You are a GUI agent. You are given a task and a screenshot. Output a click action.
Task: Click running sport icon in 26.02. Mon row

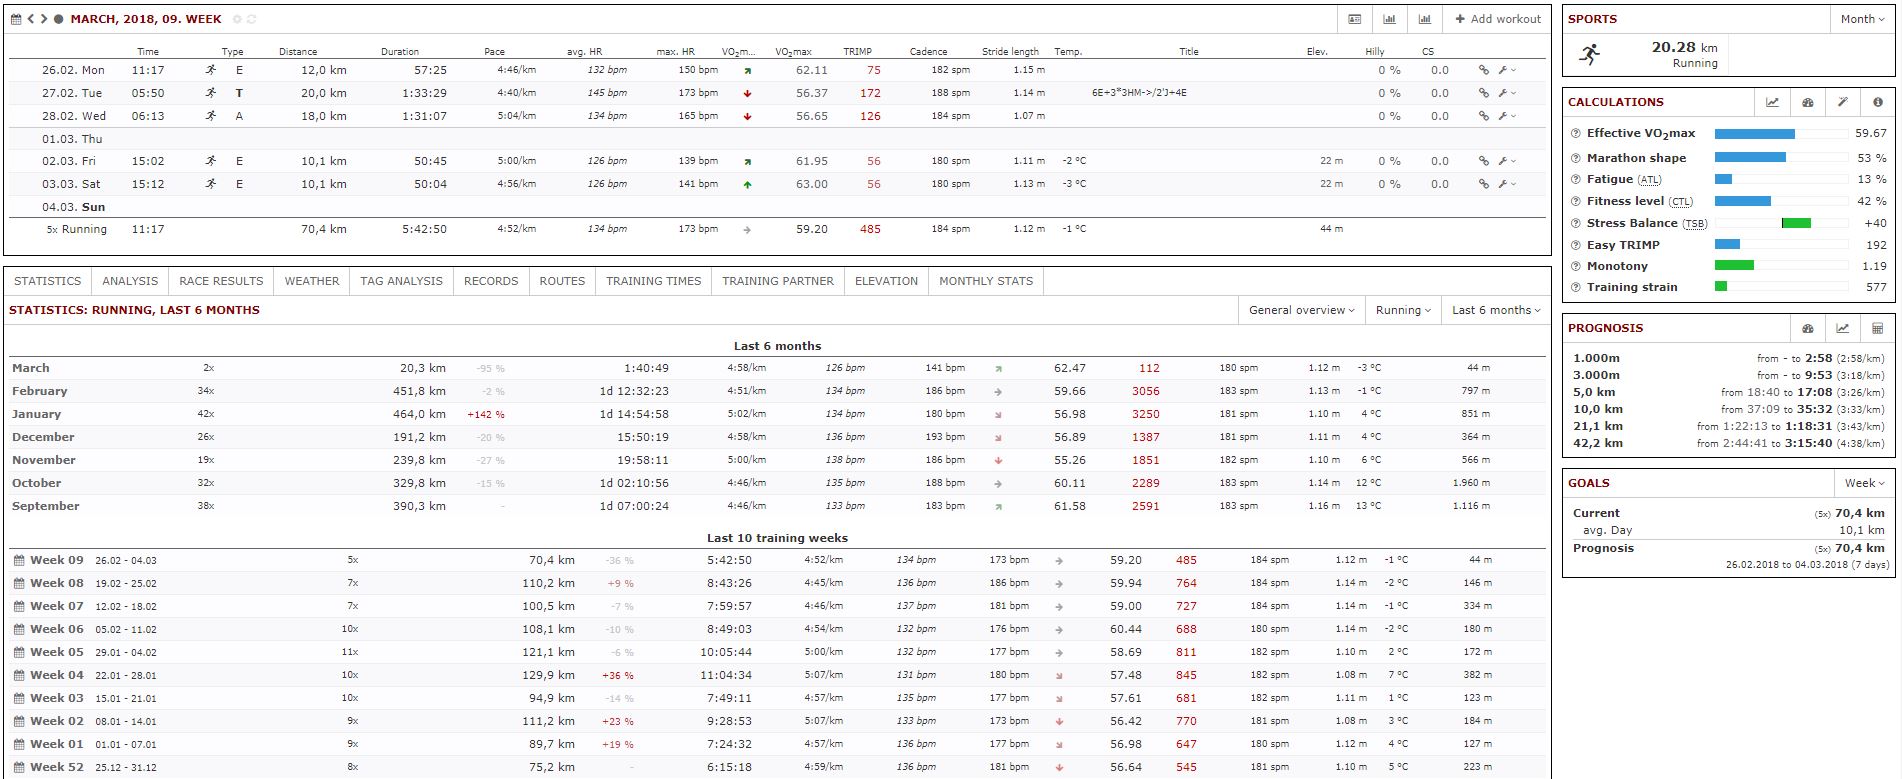tap(211, 70)
